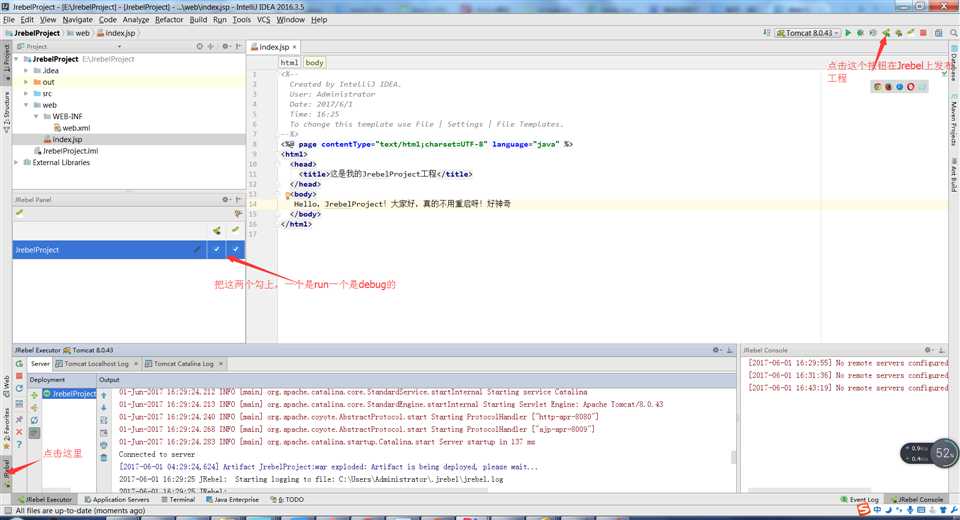Close the Tomcat Catalina Log tab

221,364
